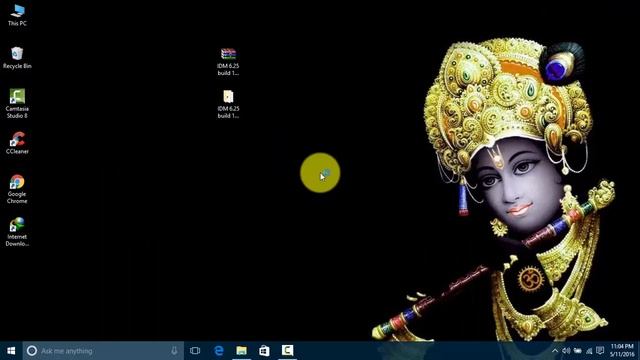Image resolution: width=640 pixels, height=360 pixels.
Task: Open Task View from taskbar
Action: [x=195, y=351]
